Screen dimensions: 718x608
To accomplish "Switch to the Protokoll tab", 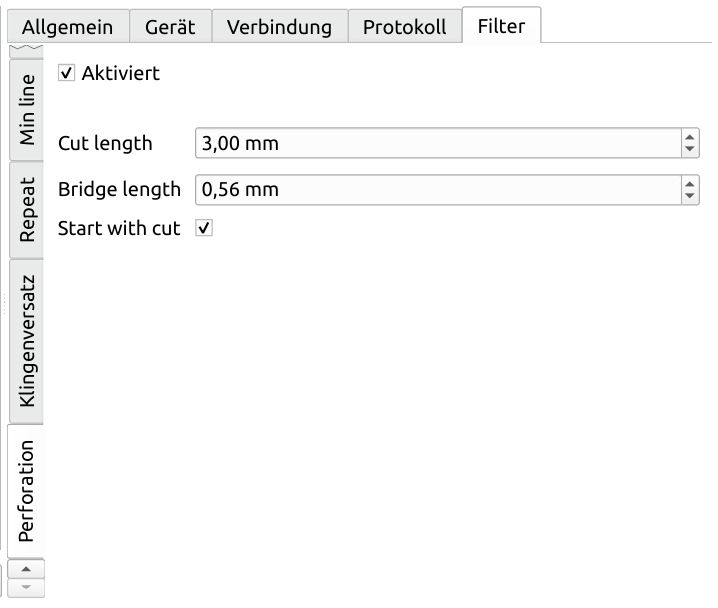I will coord(405,27).
